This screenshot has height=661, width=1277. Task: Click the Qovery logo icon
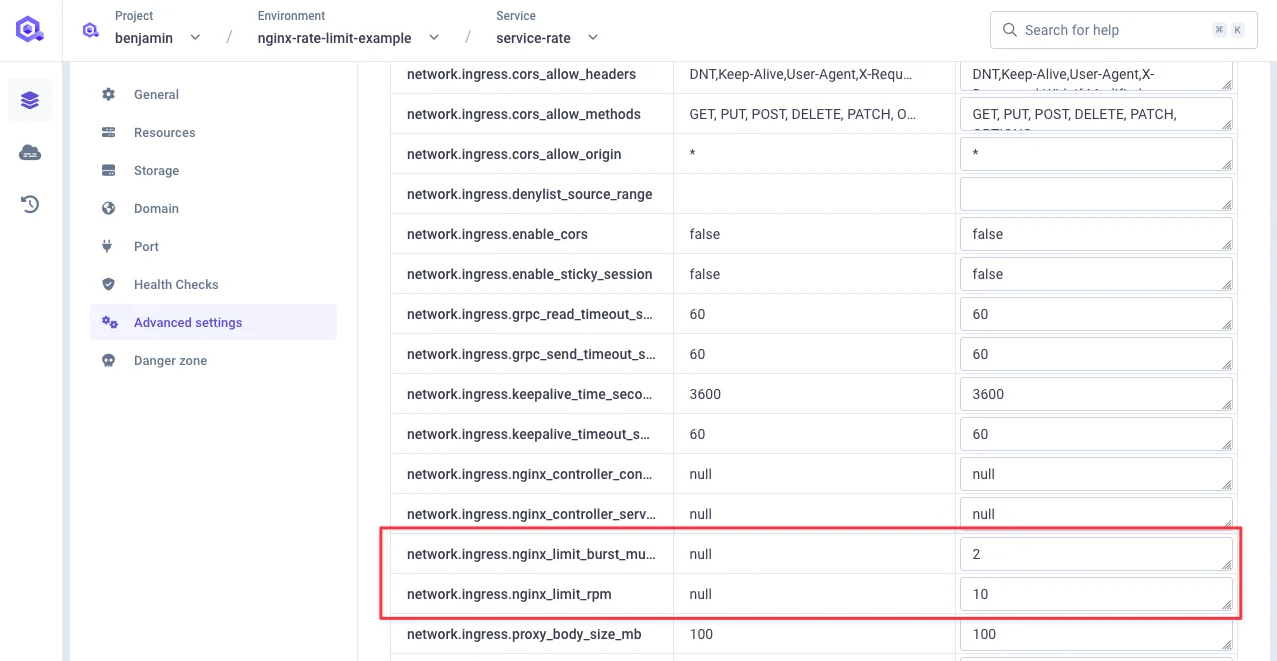point(30,30)
